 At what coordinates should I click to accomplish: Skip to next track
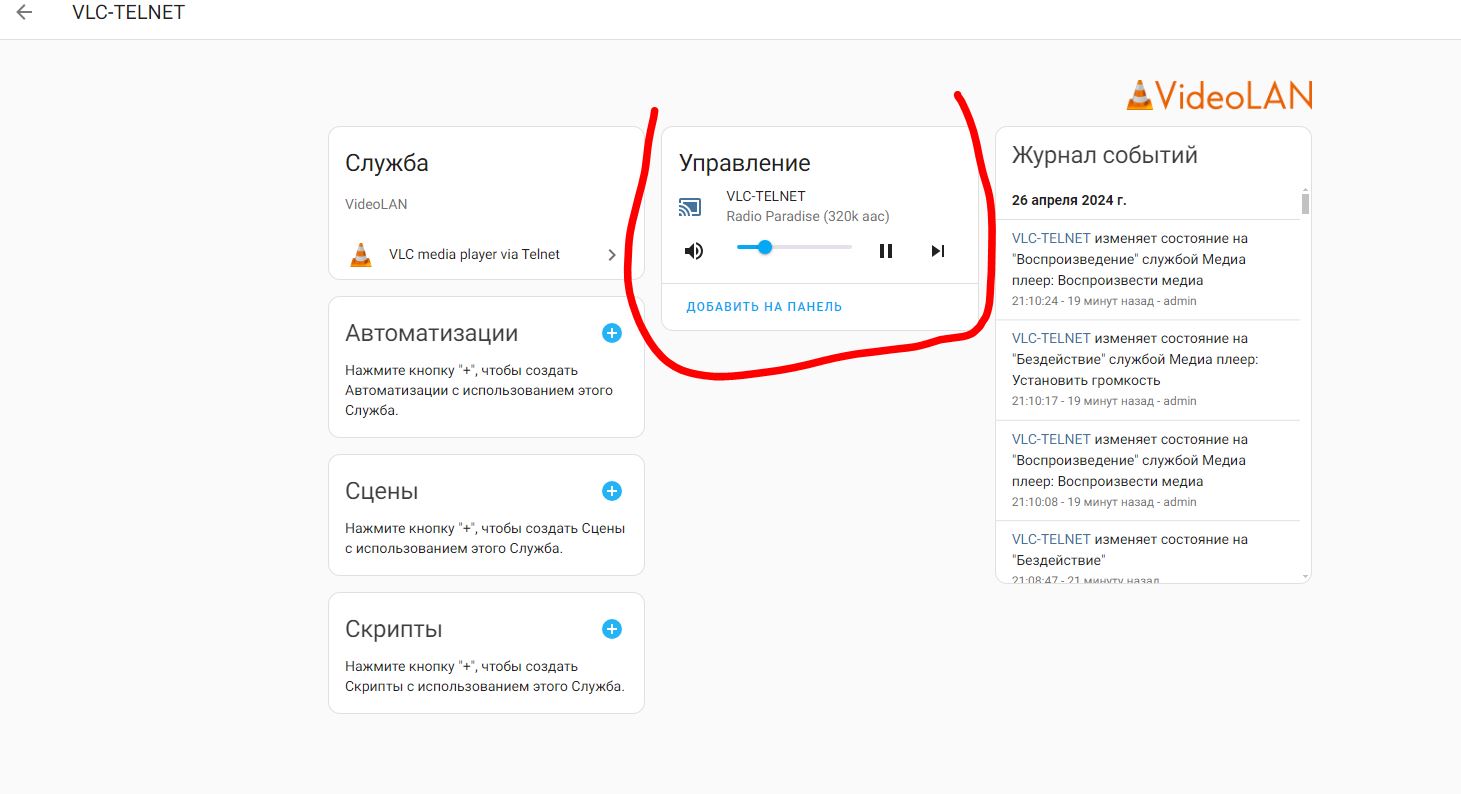938,251
